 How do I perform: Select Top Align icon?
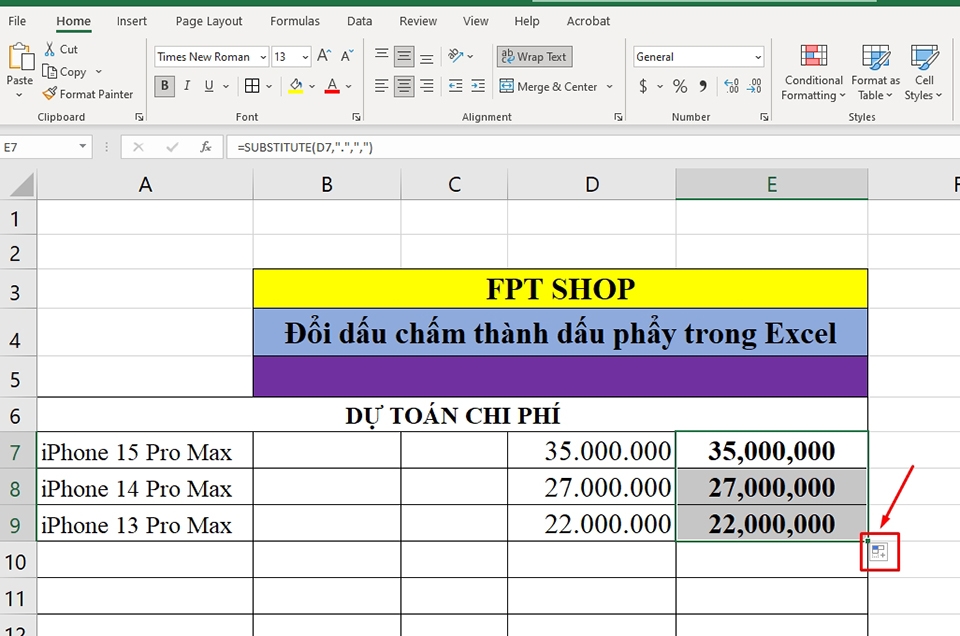[381, 56]
